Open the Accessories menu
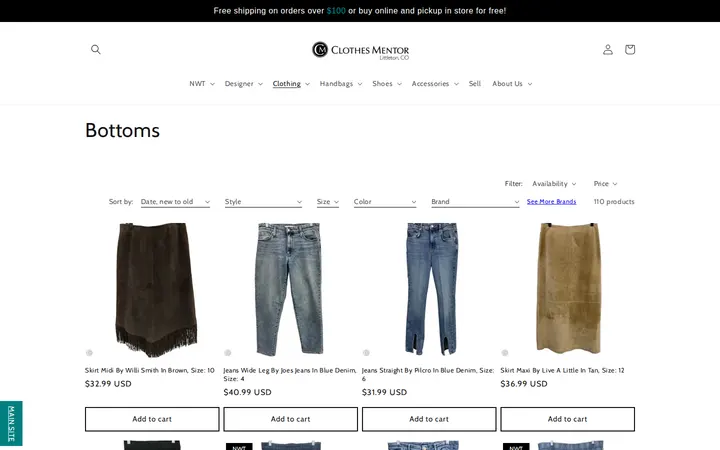Screen dimensions: 720x450 pyautogui.click(x=435, y=84)
